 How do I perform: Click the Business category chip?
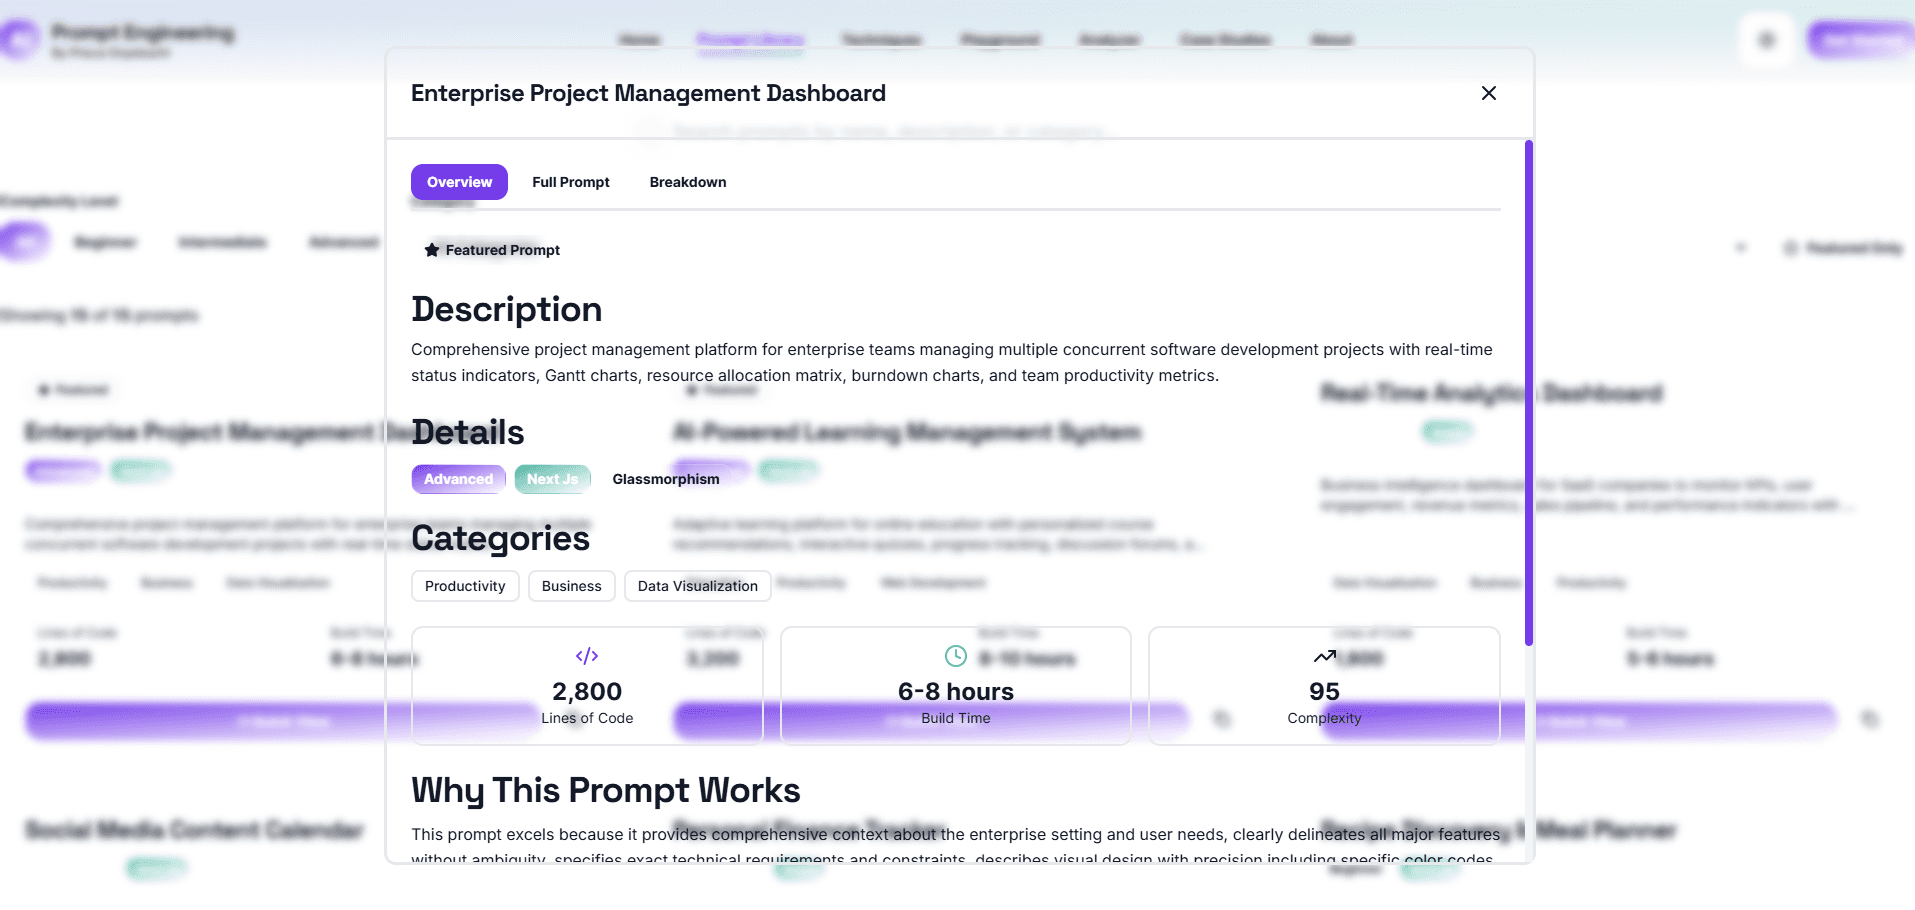[571, 586]
